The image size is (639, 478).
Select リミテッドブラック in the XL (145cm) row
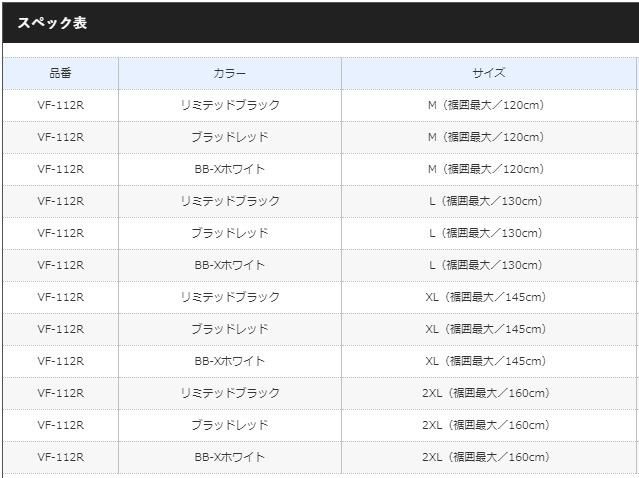tap(229, 297)
